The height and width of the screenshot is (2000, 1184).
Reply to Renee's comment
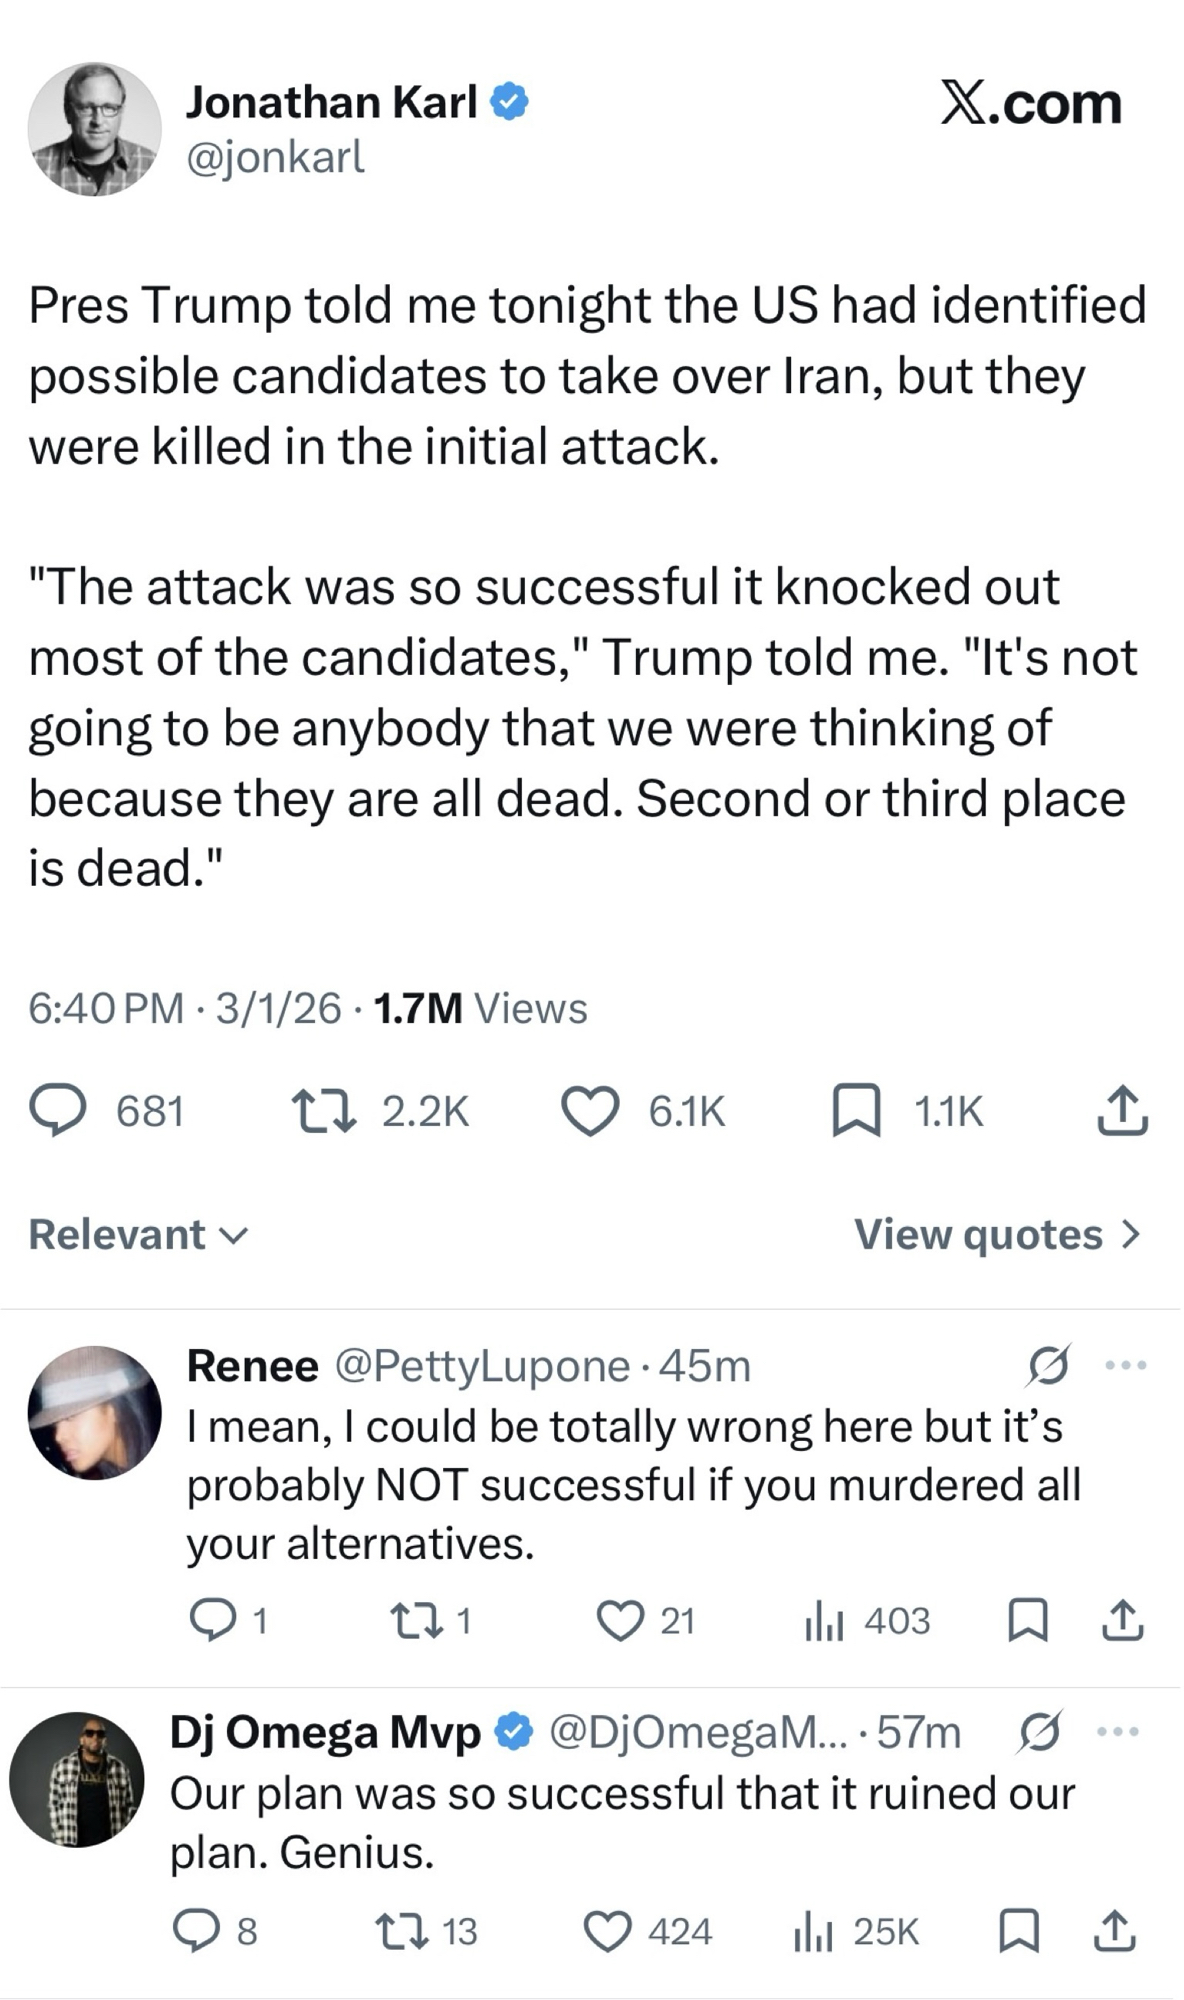point(211,1621)
